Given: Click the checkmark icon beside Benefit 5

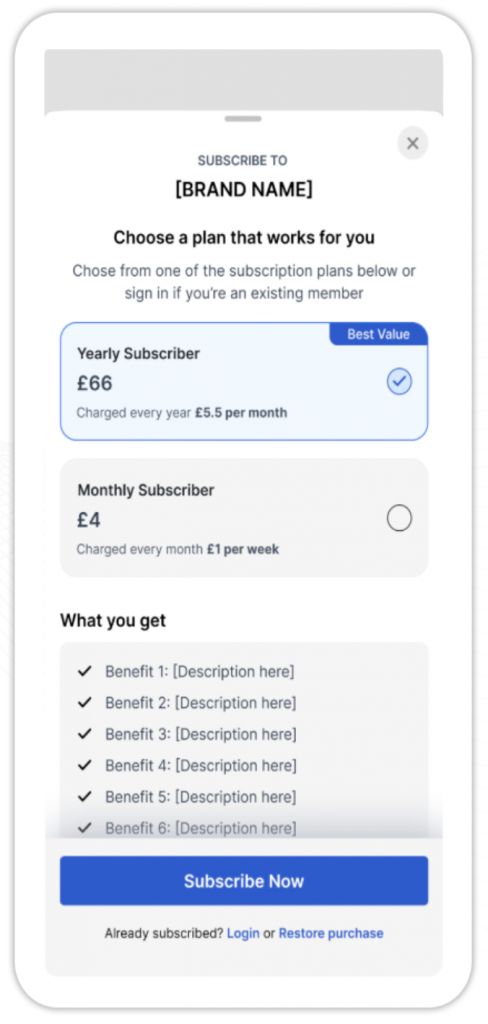Looking at the screenshot, I should coord(84,796).
